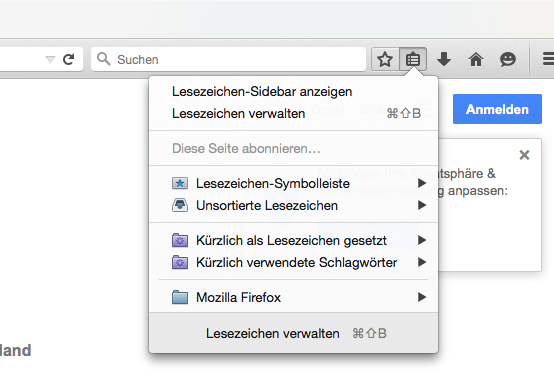Viewport: 554px width, 383px height.
Task: Toggle the bookmarks menu list button
Action: pyautogui.click(x=413, y=59)
